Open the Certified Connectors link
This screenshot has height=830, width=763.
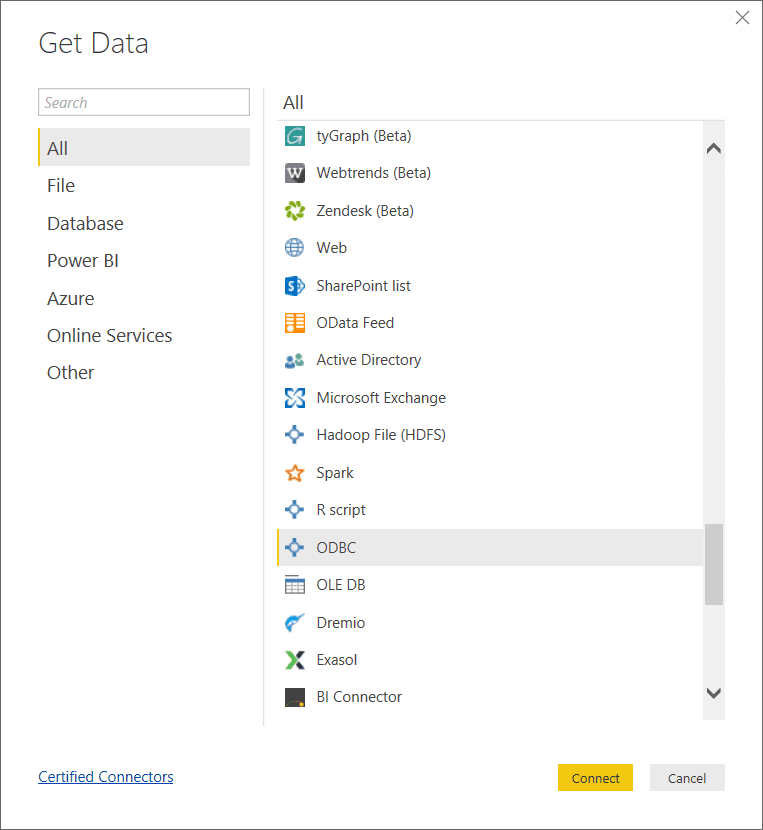[x=105, y=777]
